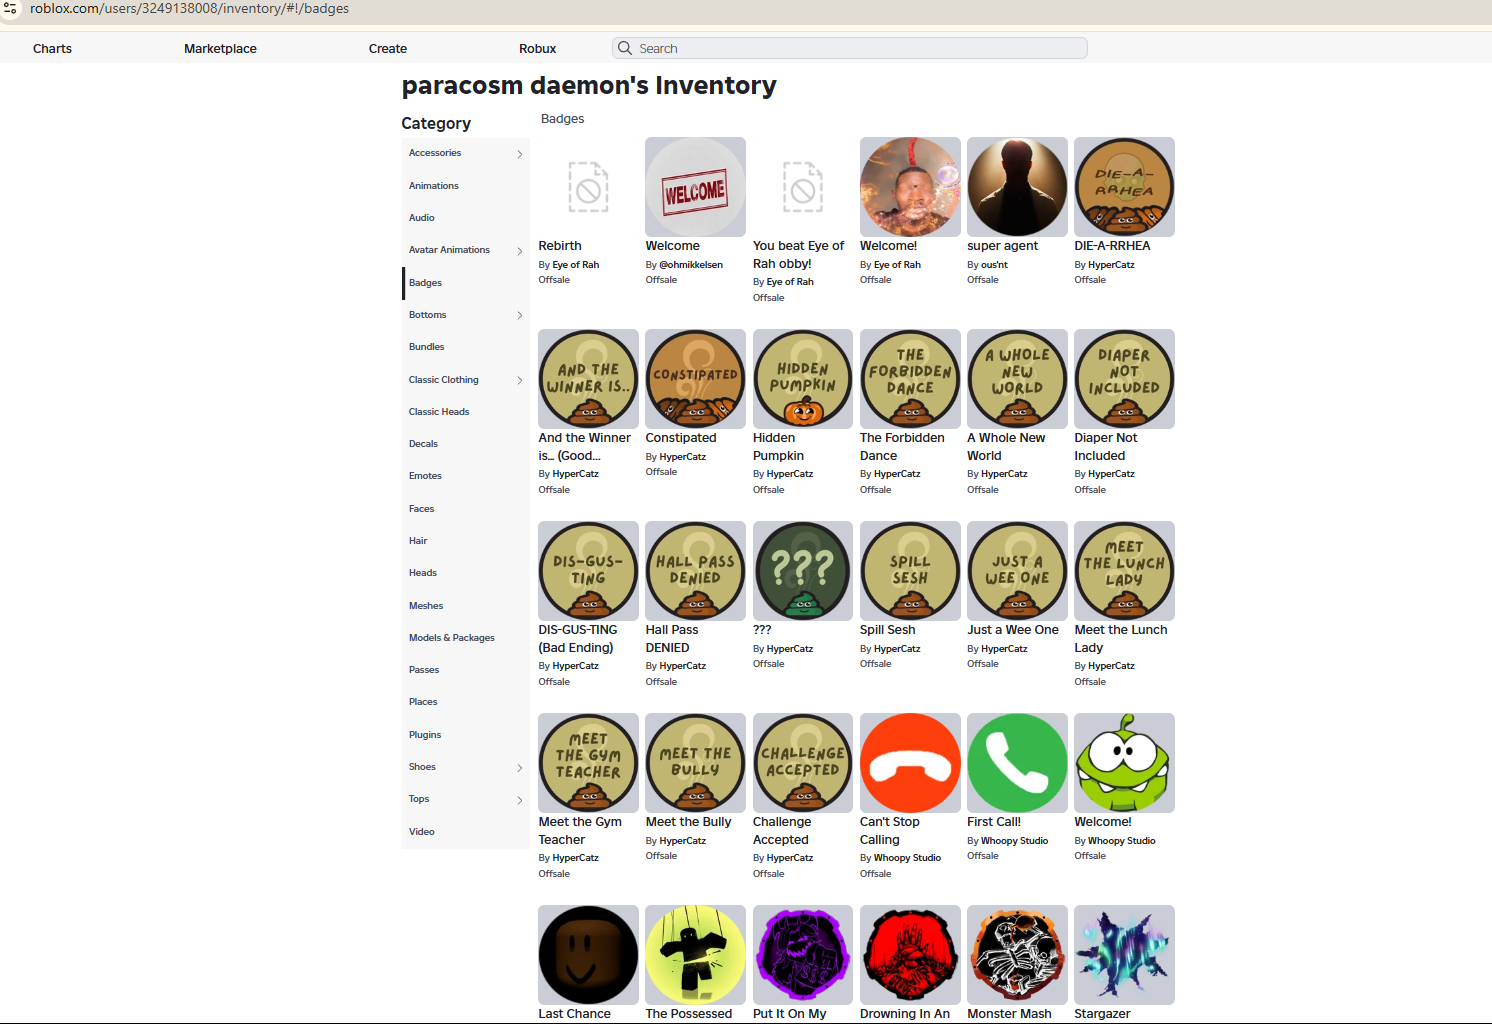The height and width of the screenshot is (1024, 1492).
Task: Click the site settings icon in address bar
Action: coord(10,8)
